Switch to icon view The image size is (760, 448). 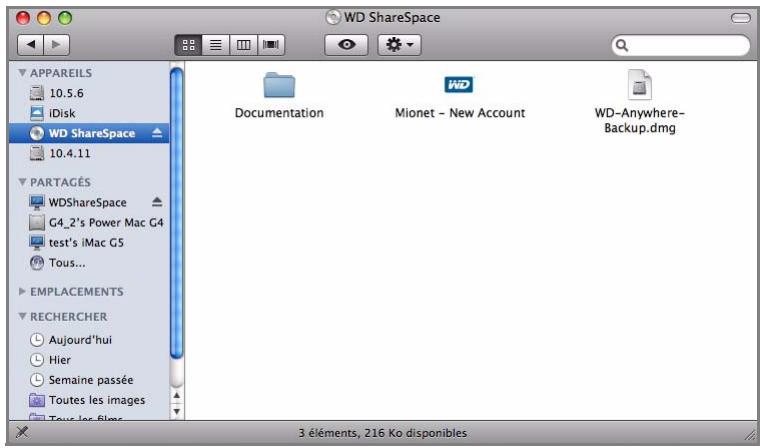point(188,45)
